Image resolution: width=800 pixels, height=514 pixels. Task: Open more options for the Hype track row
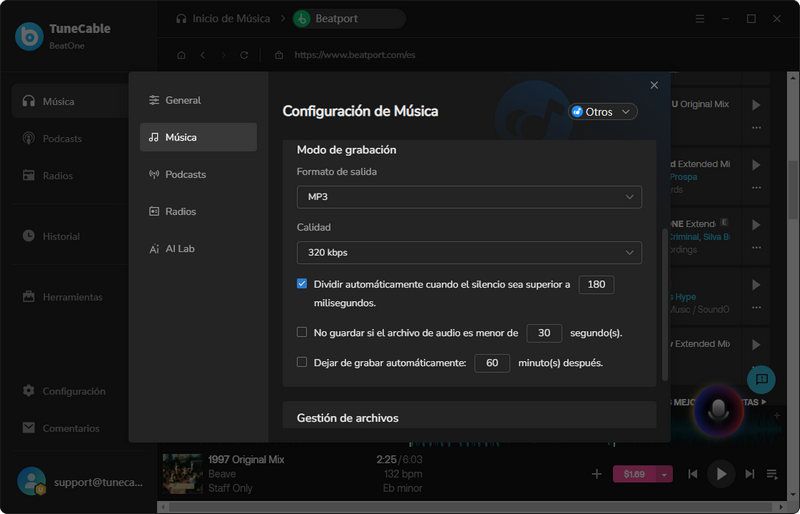(x=756, y=307)
